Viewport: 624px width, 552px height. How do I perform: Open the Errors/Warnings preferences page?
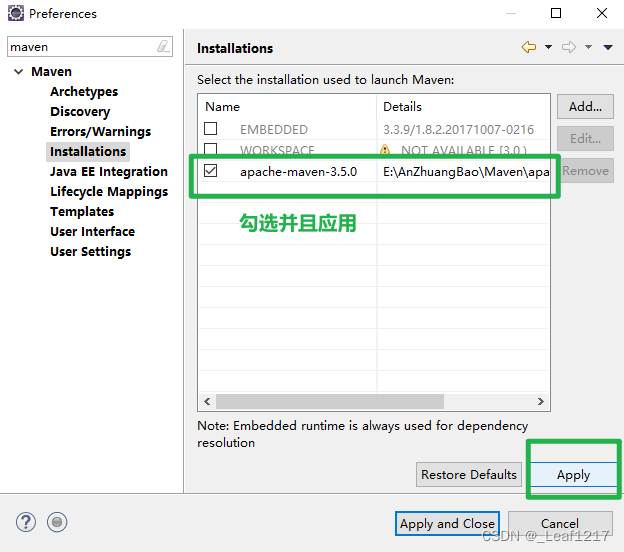pyautogui.click(x=100, y=131)
